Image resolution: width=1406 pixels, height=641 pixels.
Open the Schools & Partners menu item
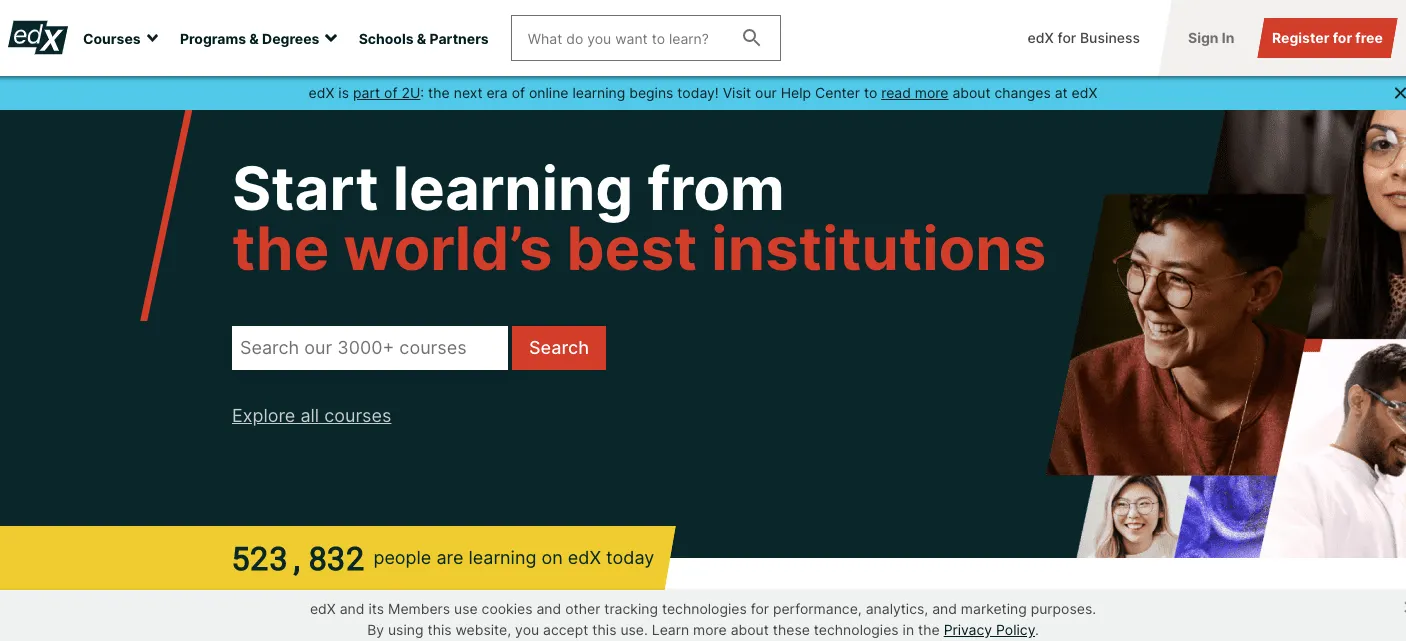(423, 39)
